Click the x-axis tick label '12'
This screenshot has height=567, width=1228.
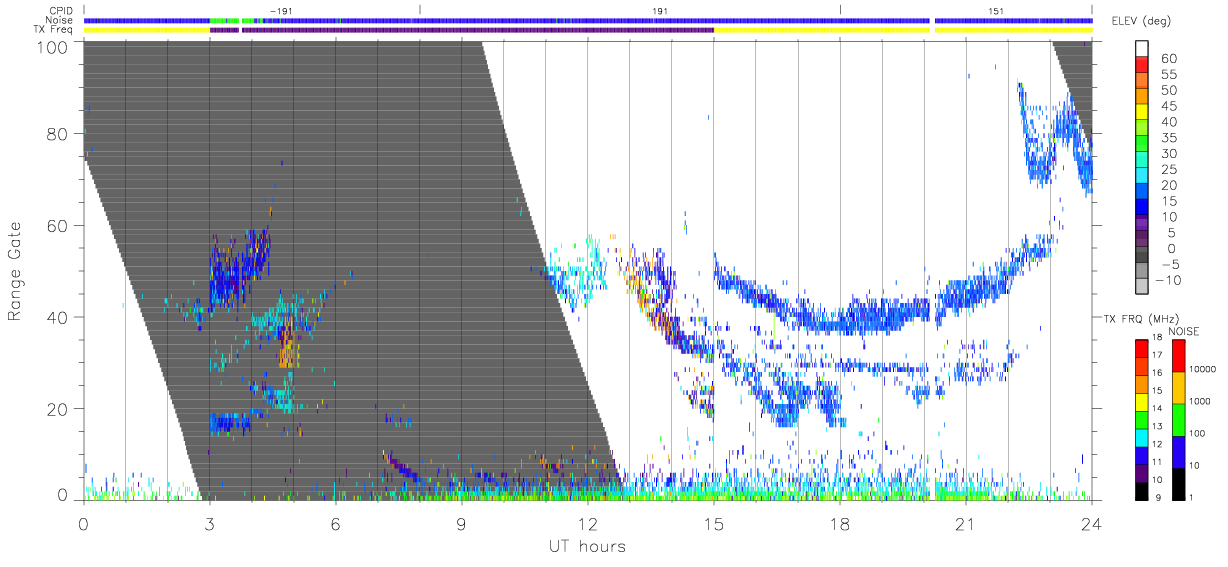tap(587, 523)
